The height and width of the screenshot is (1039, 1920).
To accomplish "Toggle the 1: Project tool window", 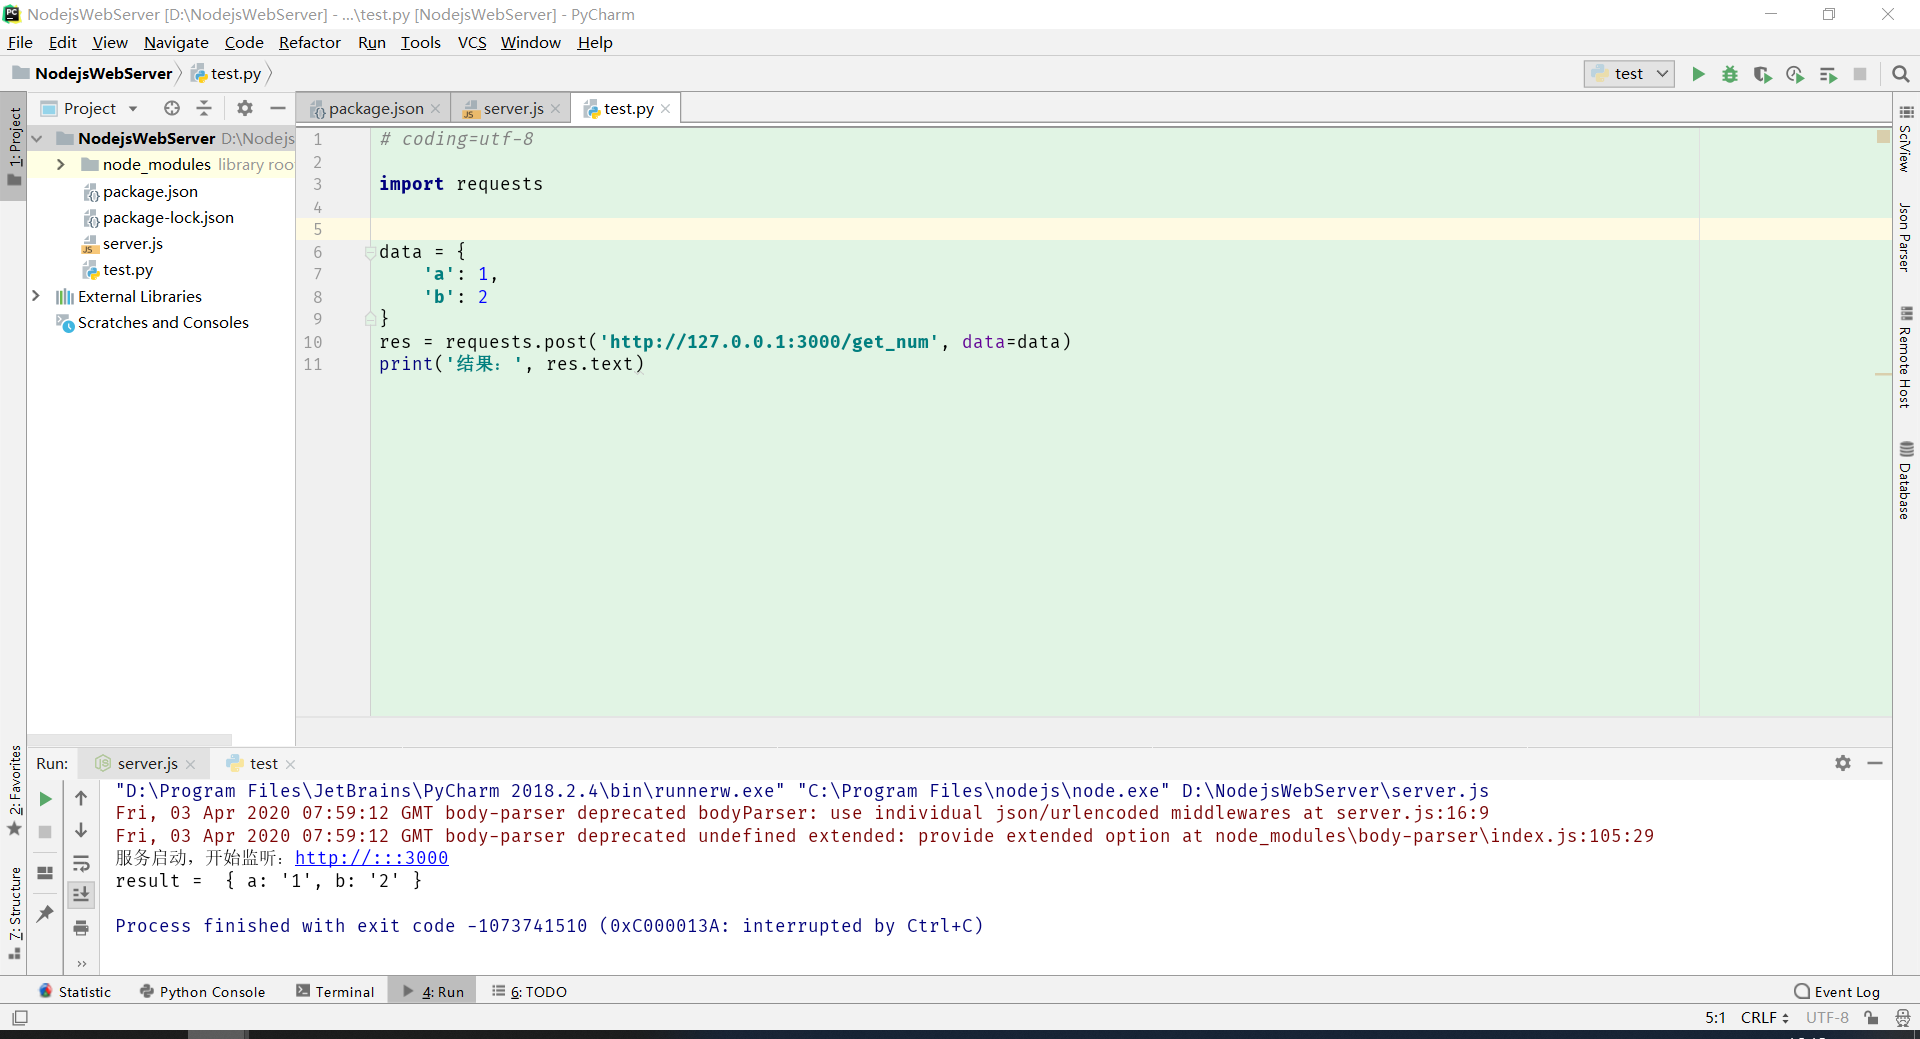I will click(x=14, y=147).
